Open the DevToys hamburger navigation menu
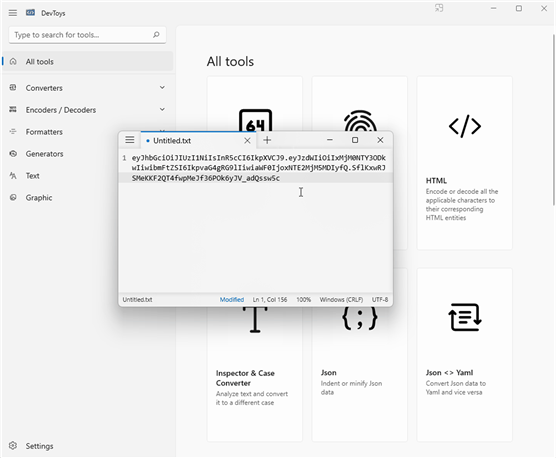Viewport: 556px width, 458px height. pyautogui.click(x=13, y=13)
